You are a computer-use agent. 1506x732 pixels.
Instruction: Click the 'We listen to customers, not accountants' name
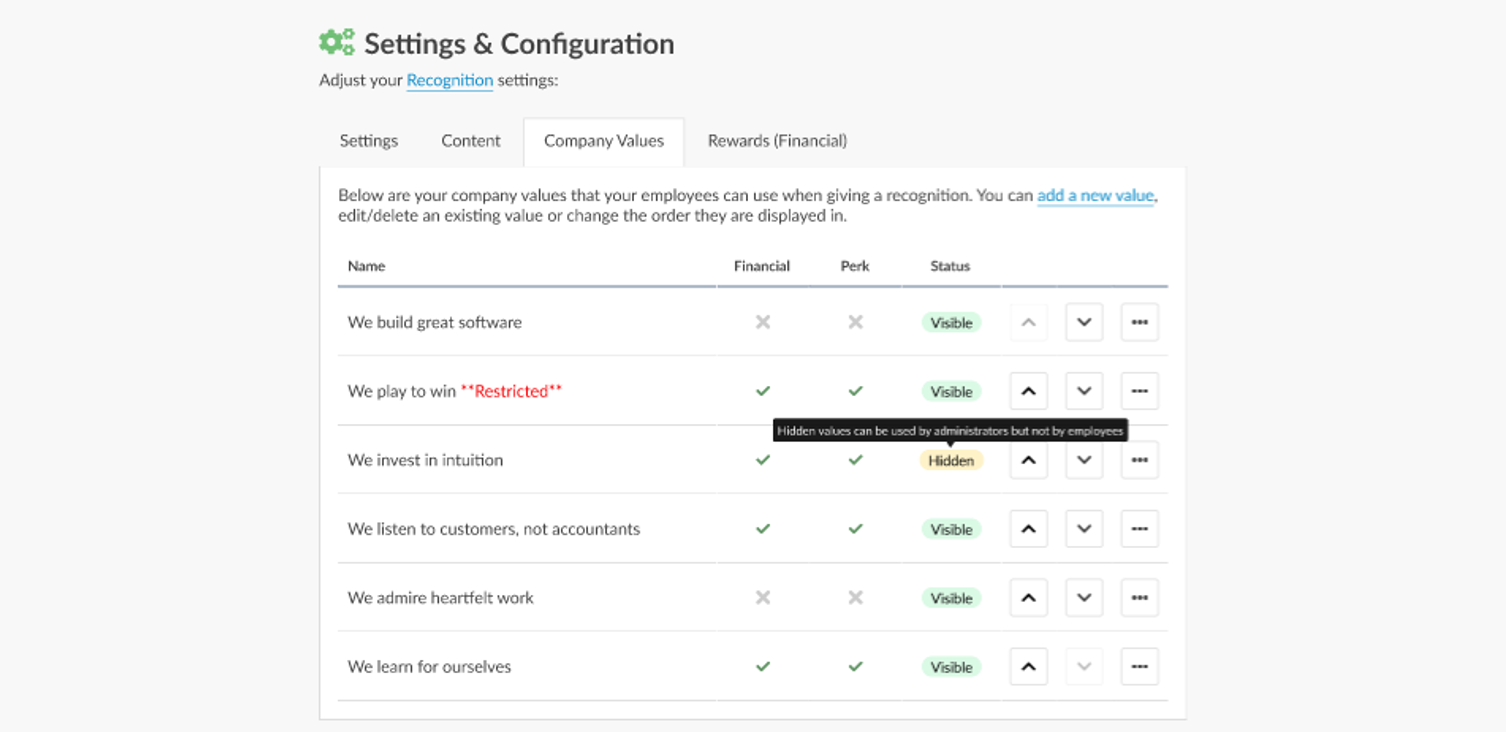[x=494, y=529]
